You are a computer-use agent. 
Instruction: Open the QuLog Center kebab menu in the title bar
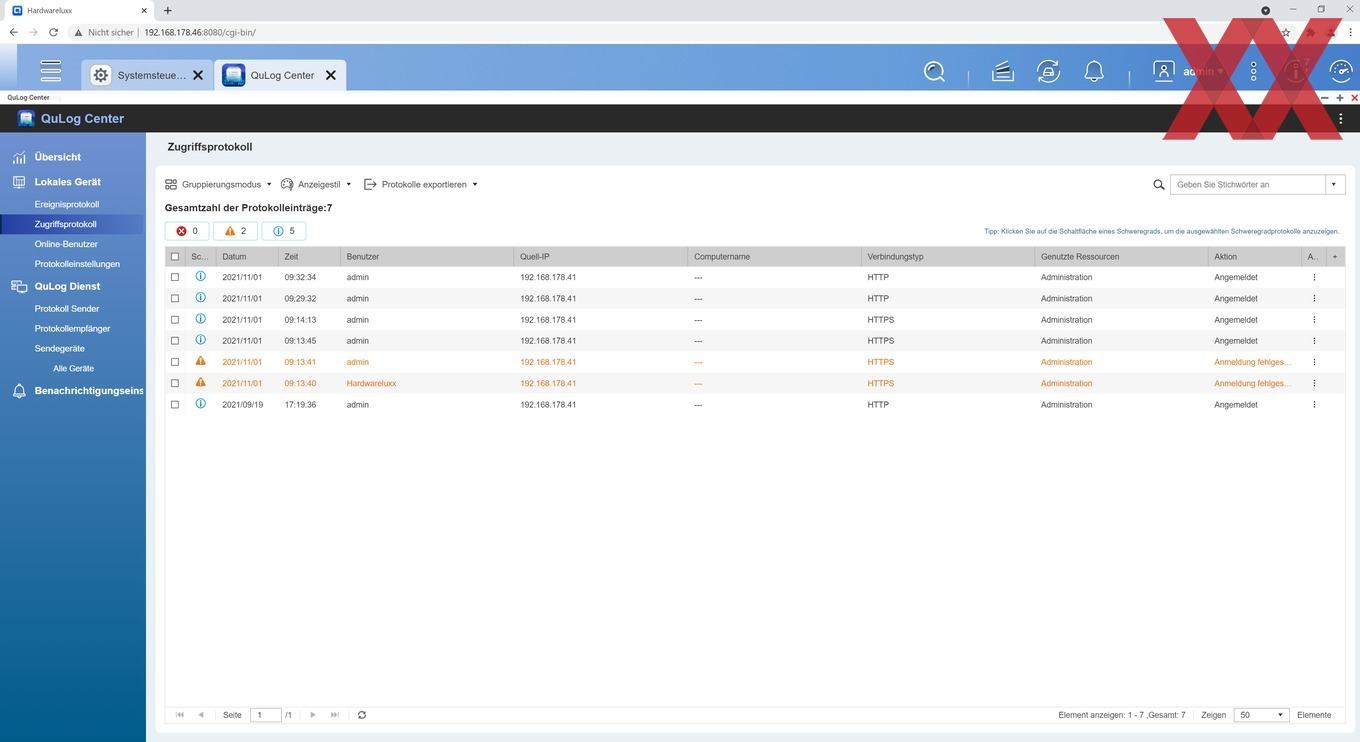pos(1341,118)
